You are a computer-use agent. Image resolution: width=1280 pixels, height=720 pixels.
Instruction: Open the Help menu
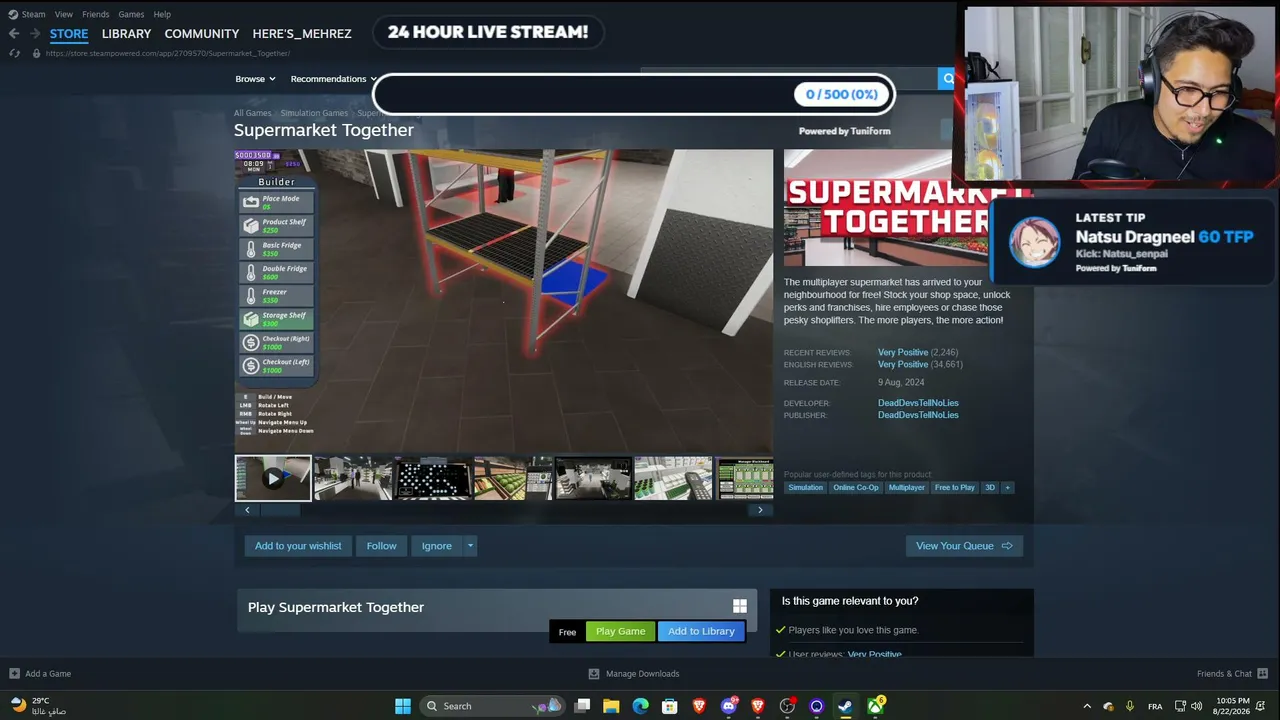tap(162, 14)
